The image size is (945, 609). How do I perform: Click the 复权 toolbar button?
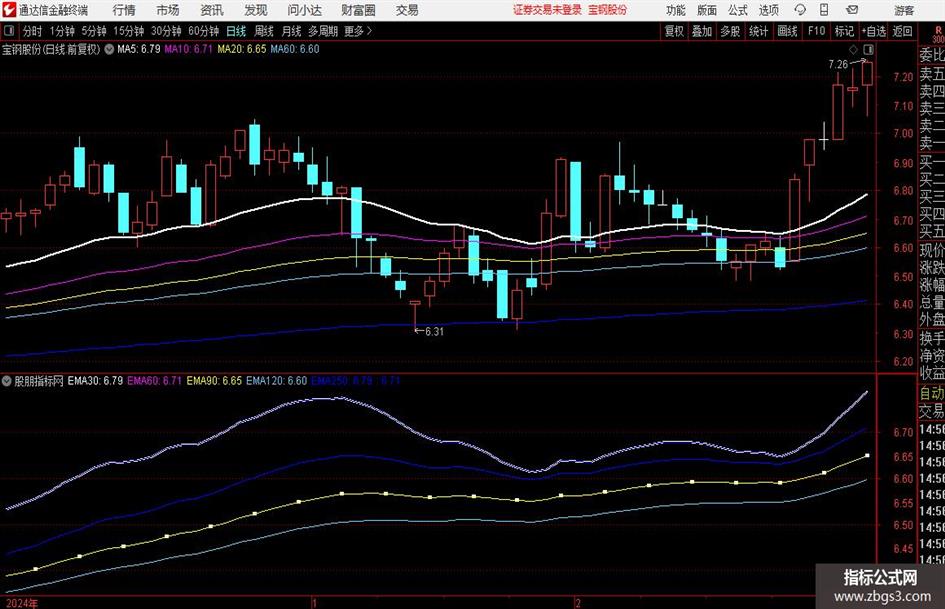(x=674, y=31)
